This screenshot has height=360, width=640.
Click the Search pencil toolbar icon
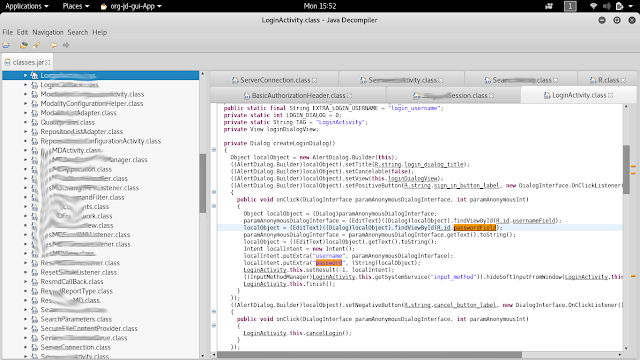(x=36, y=45)
